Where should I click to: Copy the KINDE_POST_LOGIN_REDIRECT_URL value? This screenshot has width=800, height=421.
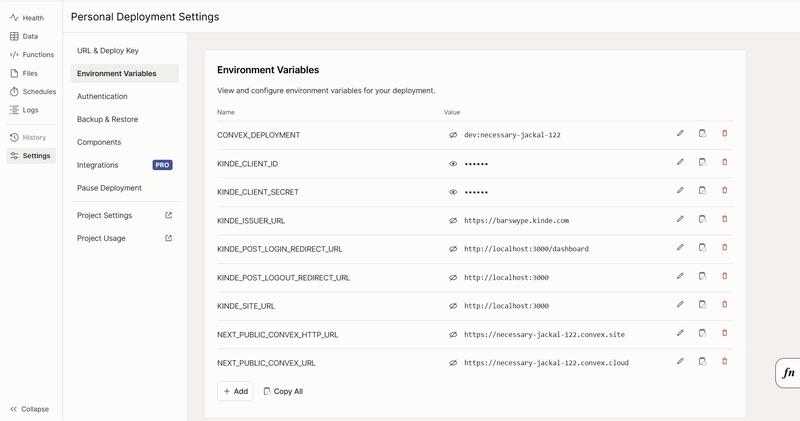pos(703,247)
